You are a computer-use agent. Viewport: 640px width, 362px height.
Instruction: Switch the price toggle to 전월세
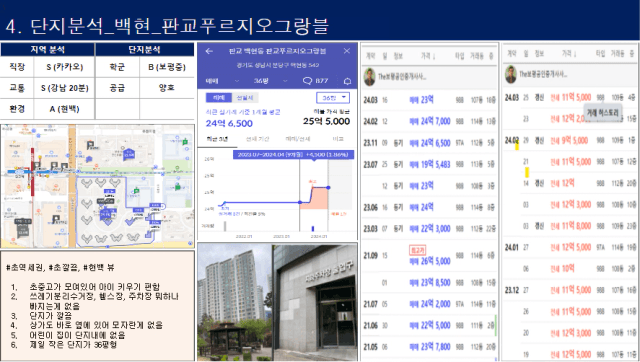coord(245,98)
